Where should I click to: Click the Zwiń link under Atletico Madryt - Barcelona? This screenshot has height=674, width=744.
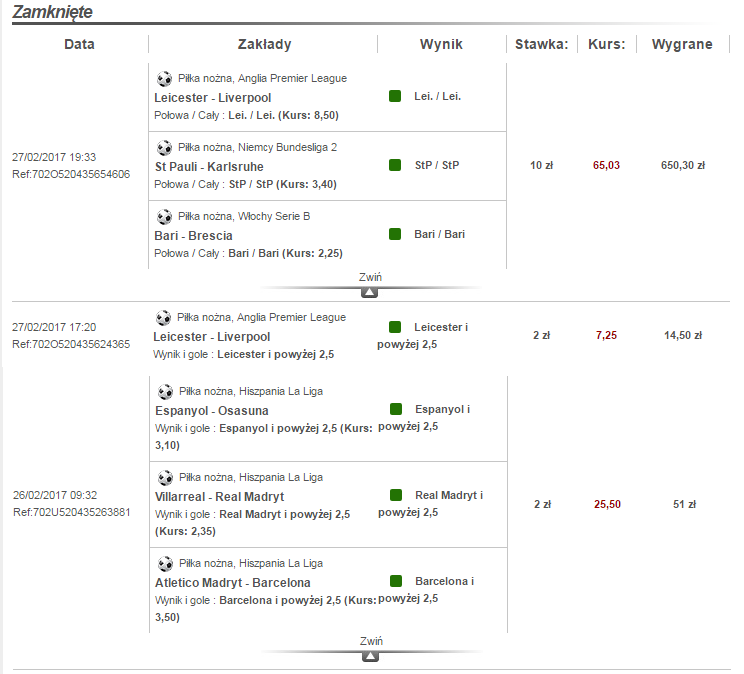(370, 641)
